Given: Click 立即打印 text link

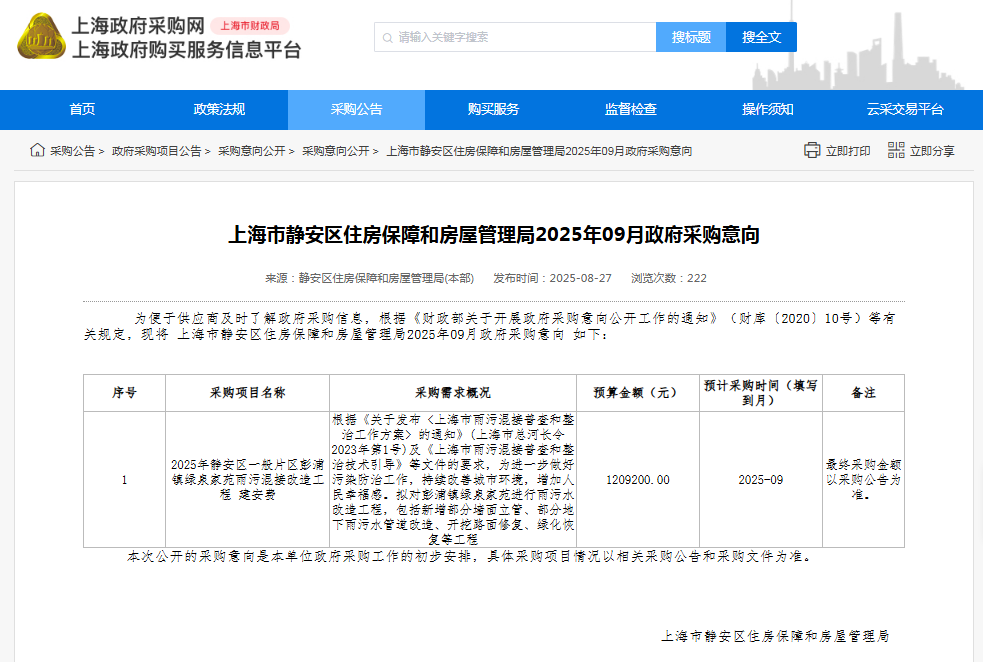Looking at the screenshot, I should coord(848,151).
